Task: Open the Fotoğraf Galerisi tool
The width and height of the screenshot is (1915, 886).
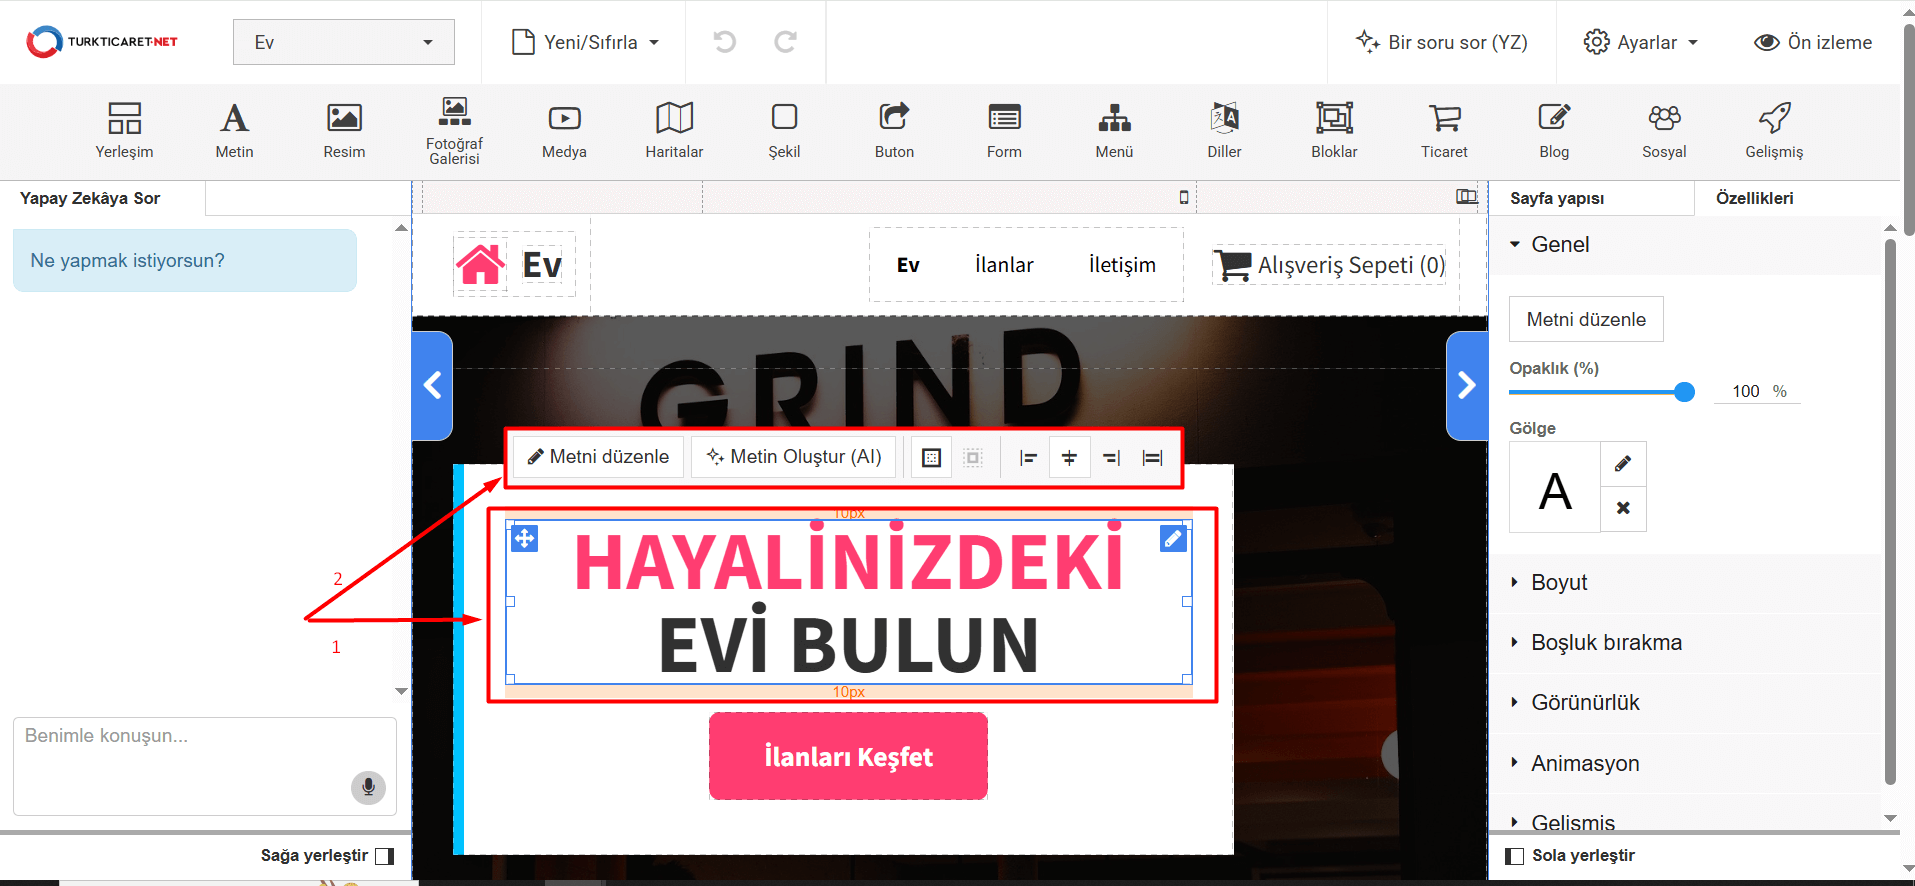Action: tap(454, 130)
